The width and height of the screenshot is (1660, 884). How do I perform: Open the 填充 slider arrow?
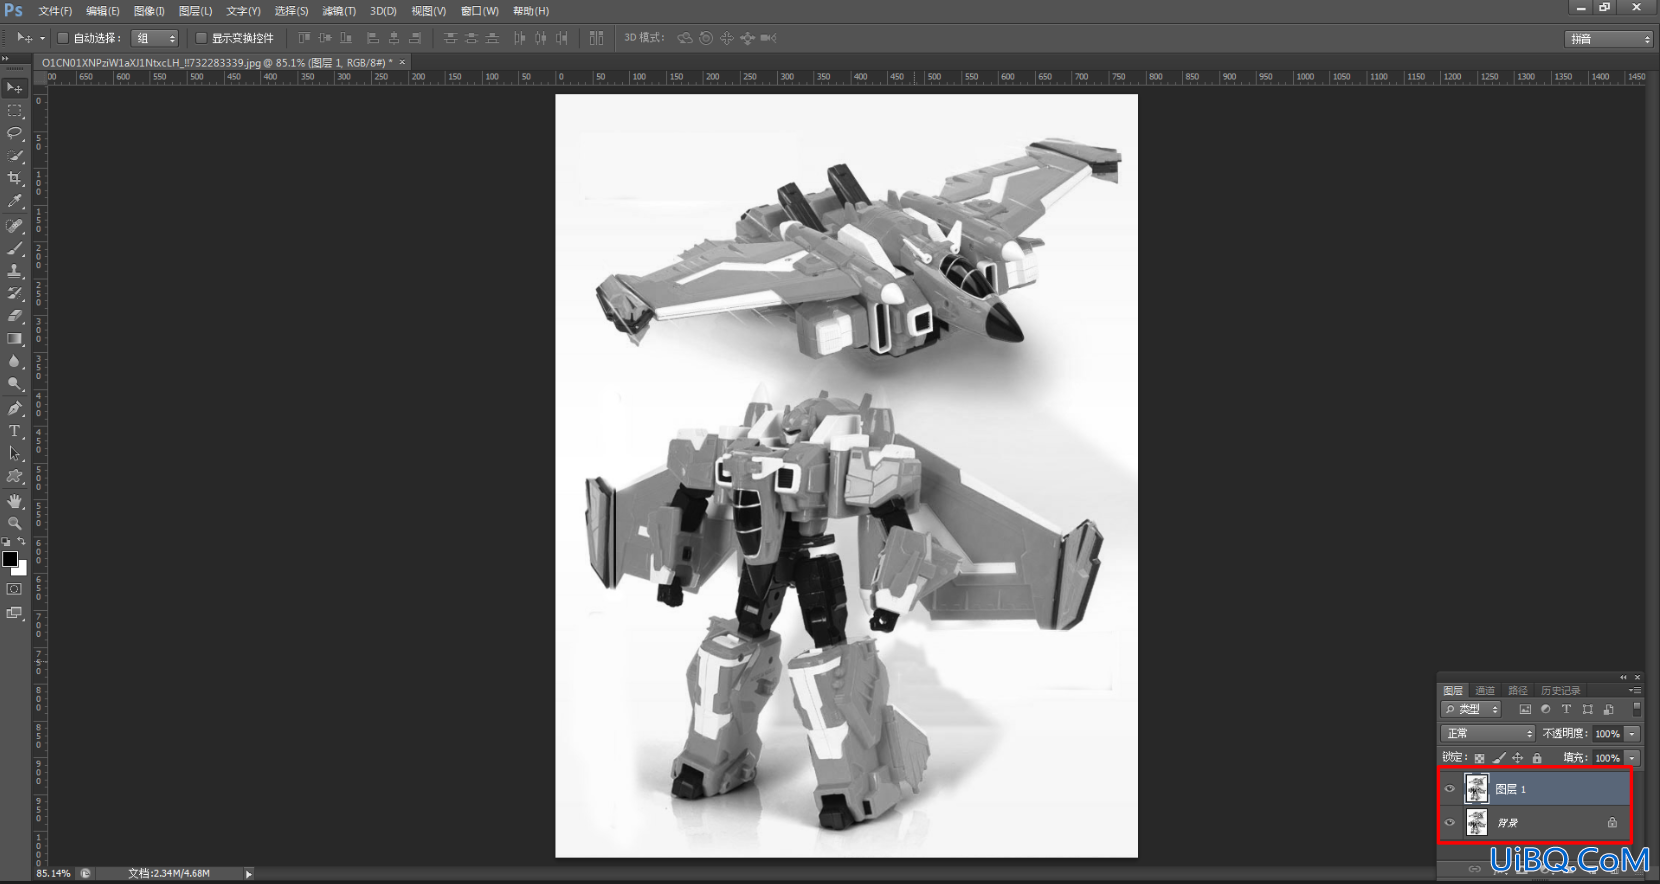1632,758
